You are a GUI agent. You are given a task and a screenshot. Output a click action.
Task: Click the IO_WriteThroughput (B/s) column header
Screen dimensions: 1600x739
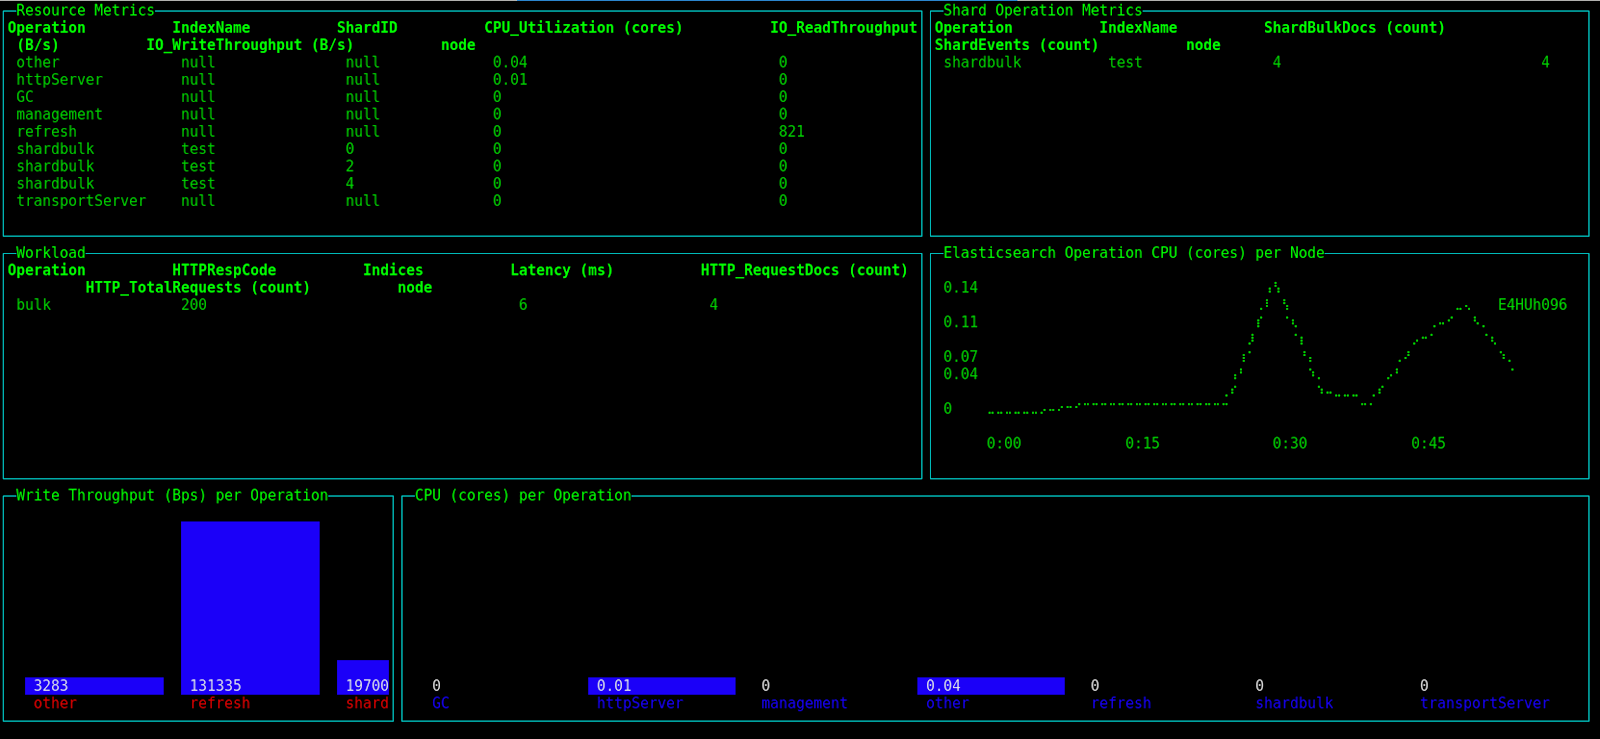(250, 45)
